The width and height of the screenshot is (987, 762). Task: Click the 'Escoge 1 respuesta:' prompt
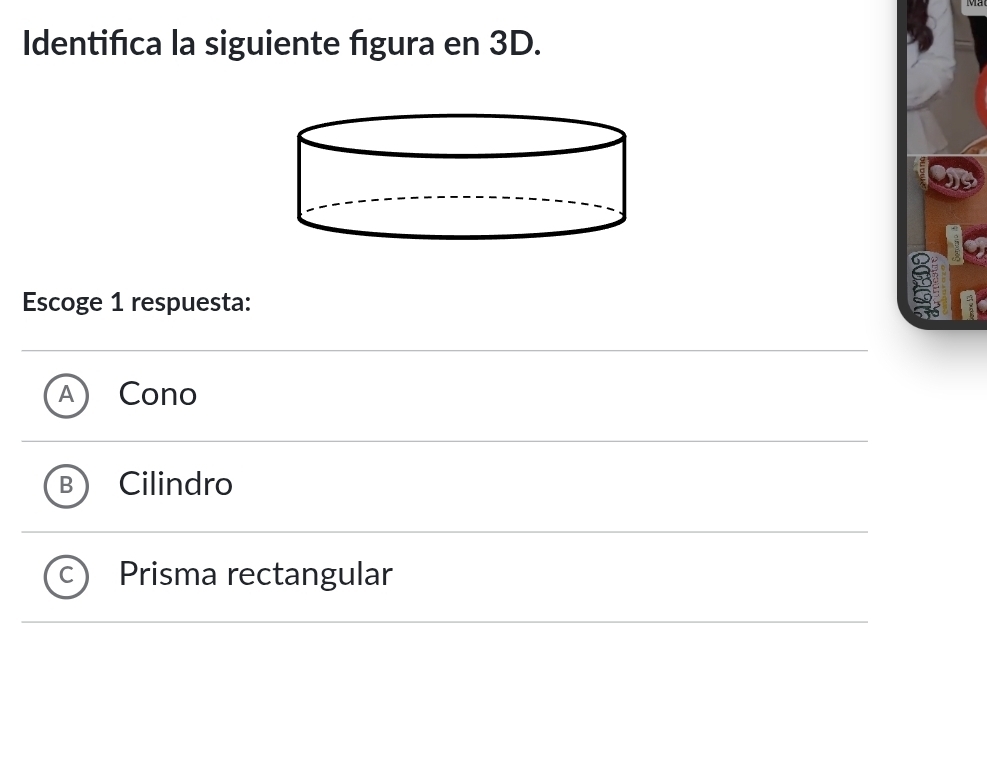137,302
